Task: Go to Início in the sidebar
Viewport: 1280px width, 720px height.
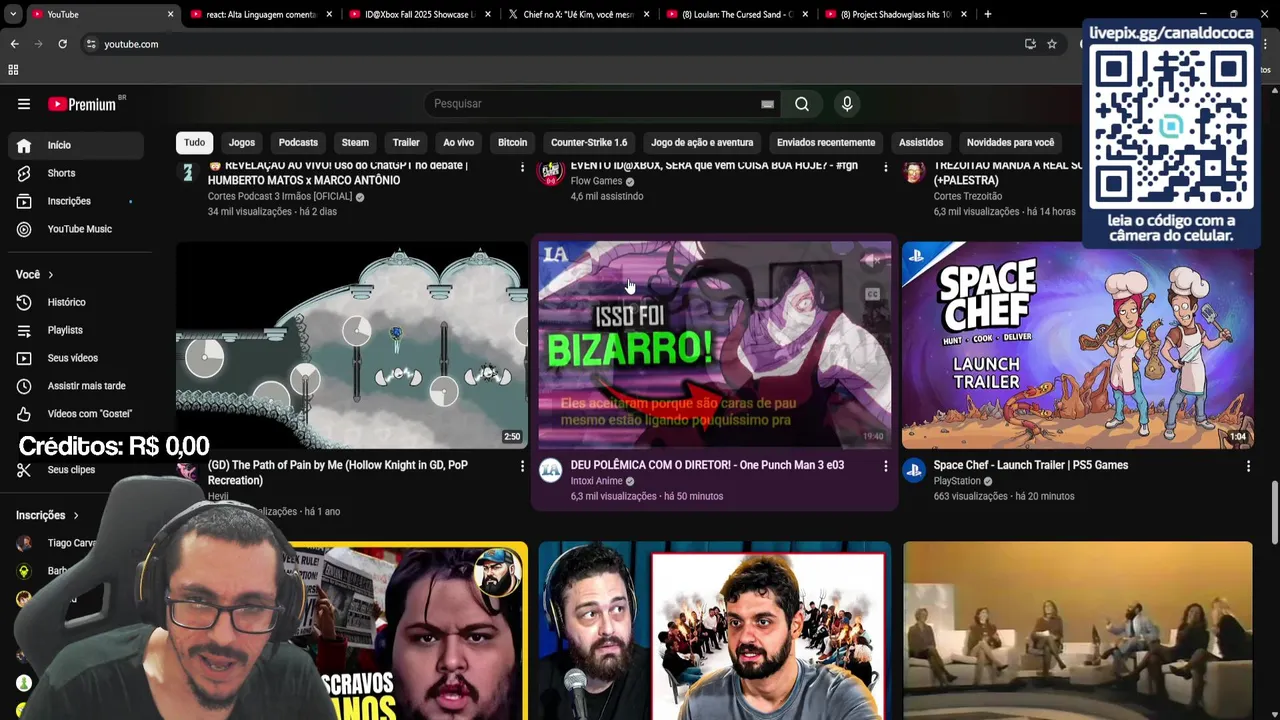Action: pyautogui.click(x=76, y=145)
